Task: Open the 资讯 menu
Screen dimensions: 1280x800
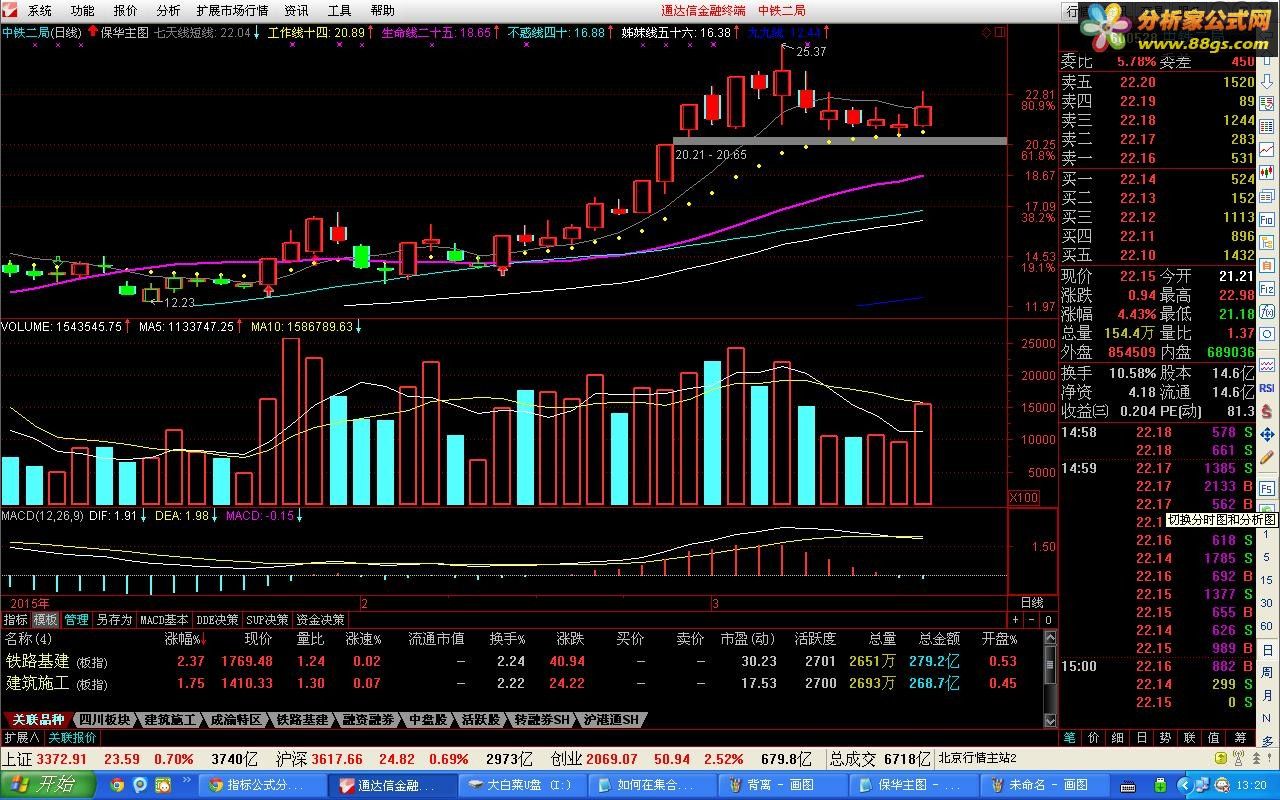Action: [x=296, y=10]
